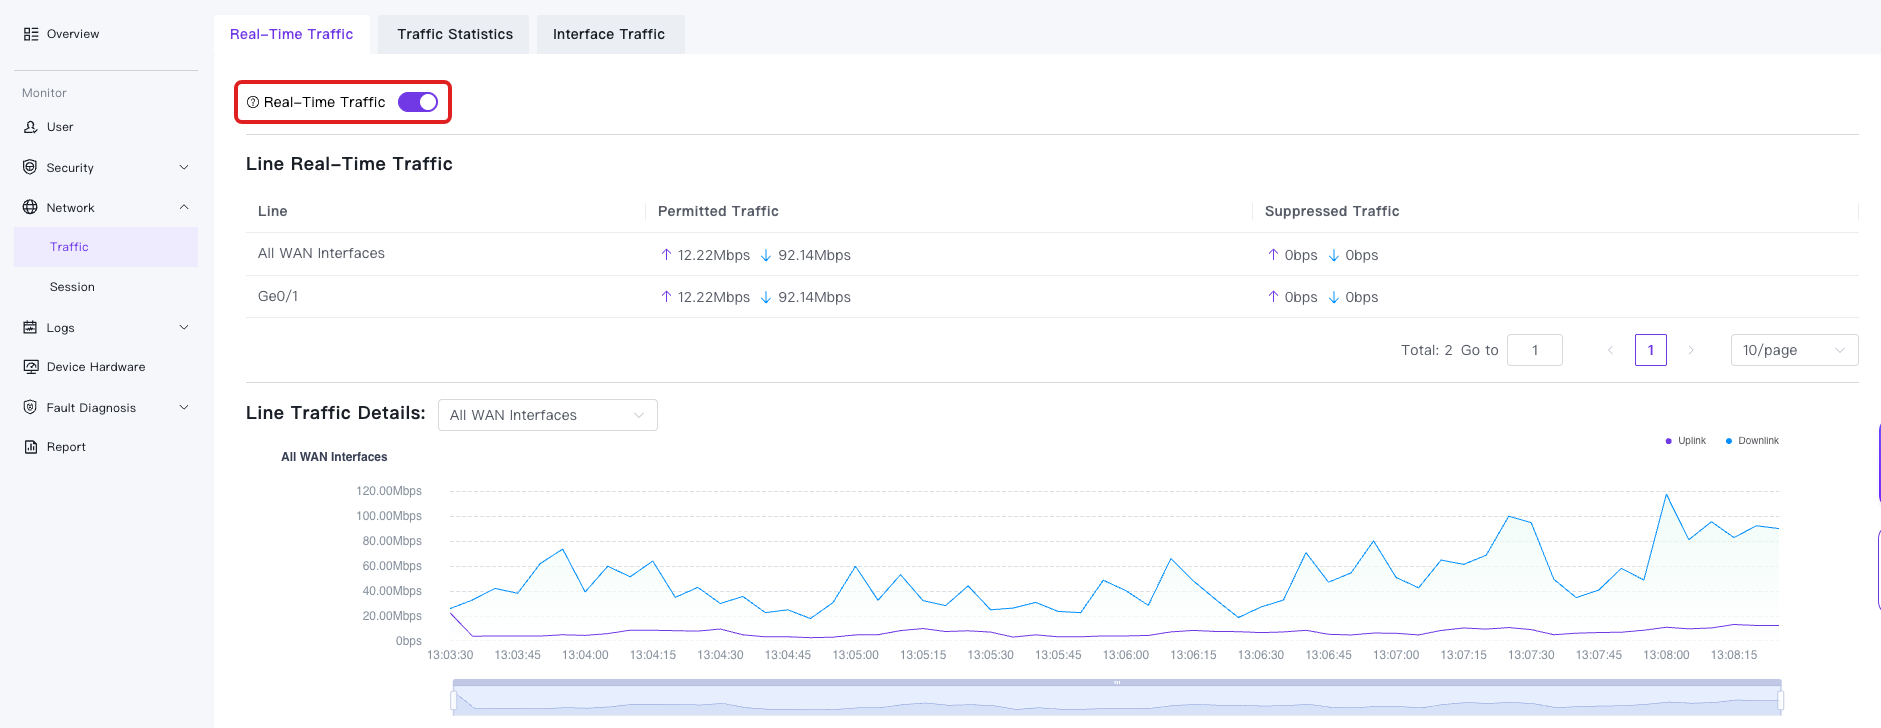Click the left handle of the chart zoom slider
The height and width of the screenshot is (728, 1881).
(x=454, y=700)
